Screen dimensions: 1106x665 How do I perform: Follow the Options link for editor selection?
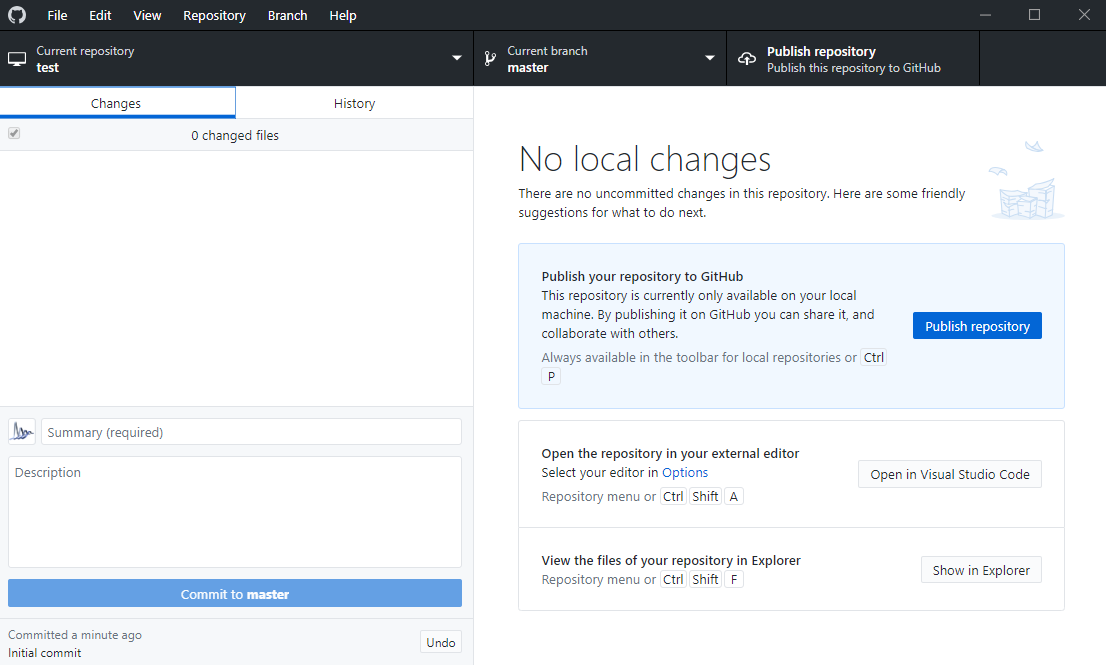(684, 472)
